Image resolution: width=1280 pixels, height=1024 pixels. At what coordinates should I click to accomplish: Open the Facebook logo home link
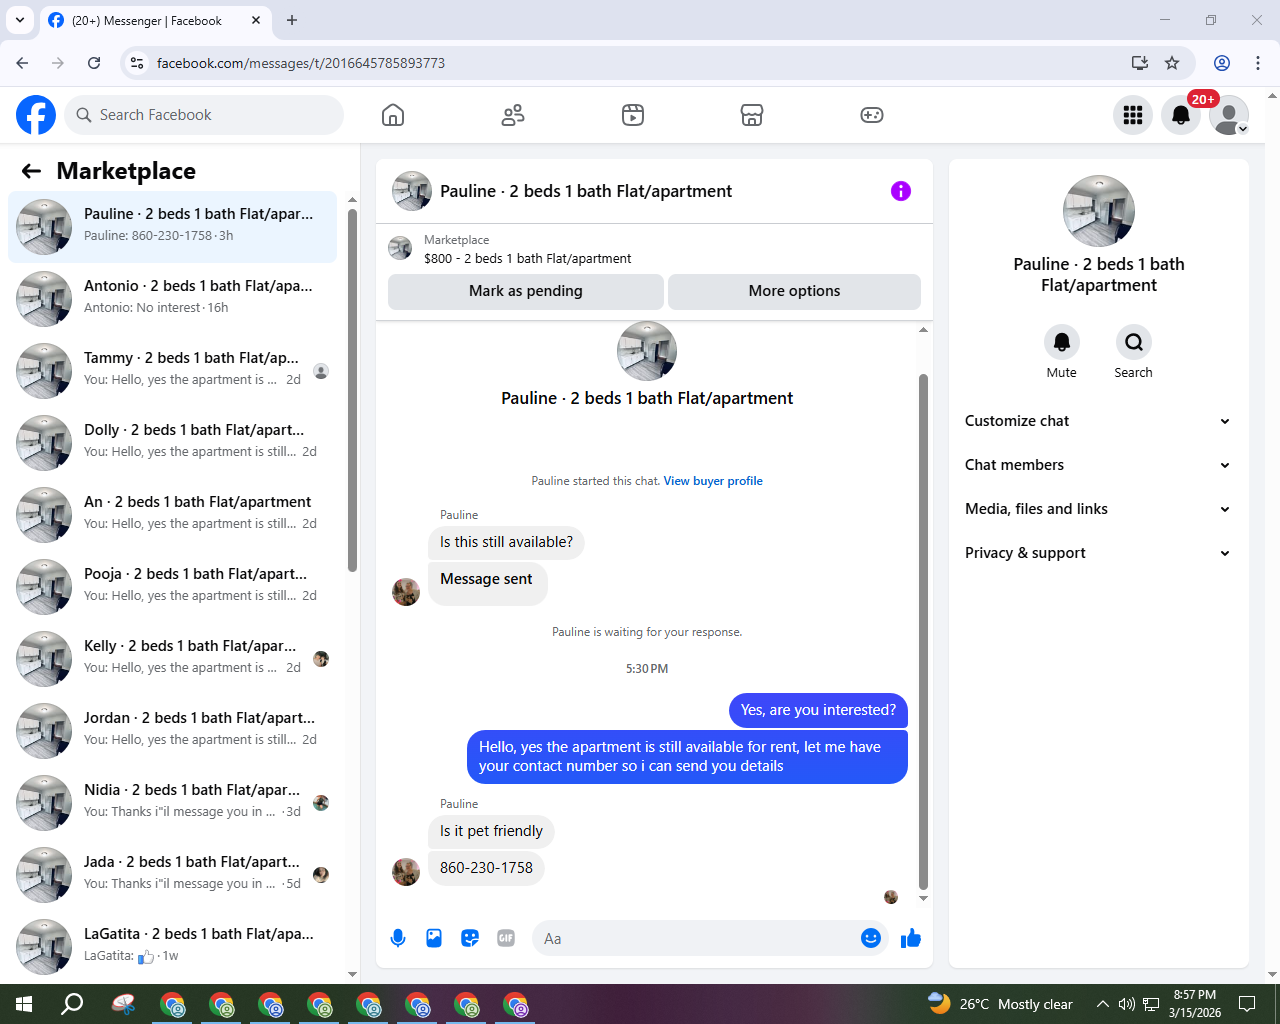(x=36, y=115)
